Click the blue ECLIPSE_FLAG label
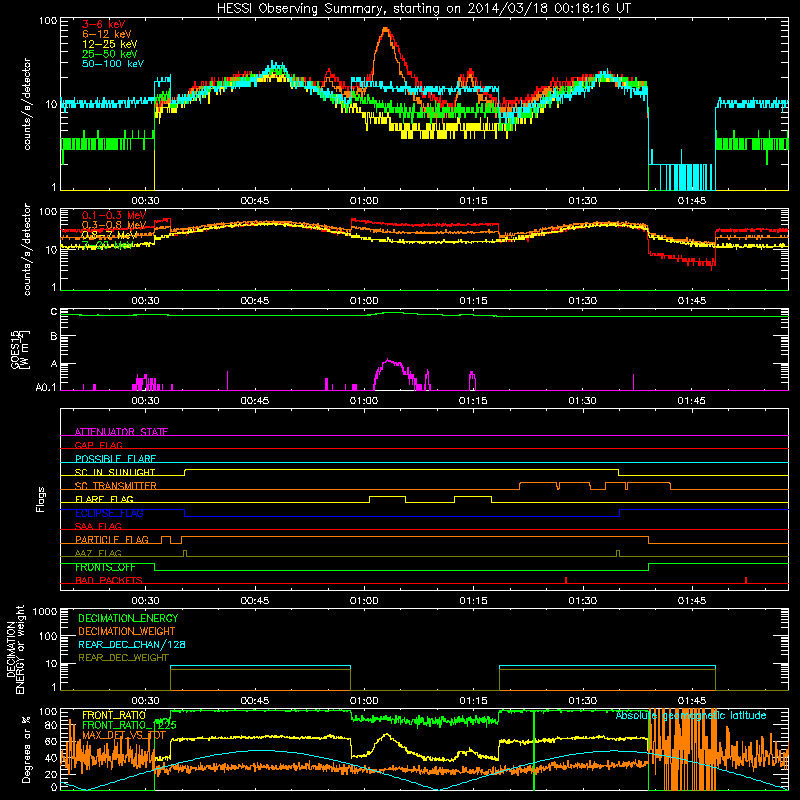Screen dimensions: 800x800 click(109, 513)
